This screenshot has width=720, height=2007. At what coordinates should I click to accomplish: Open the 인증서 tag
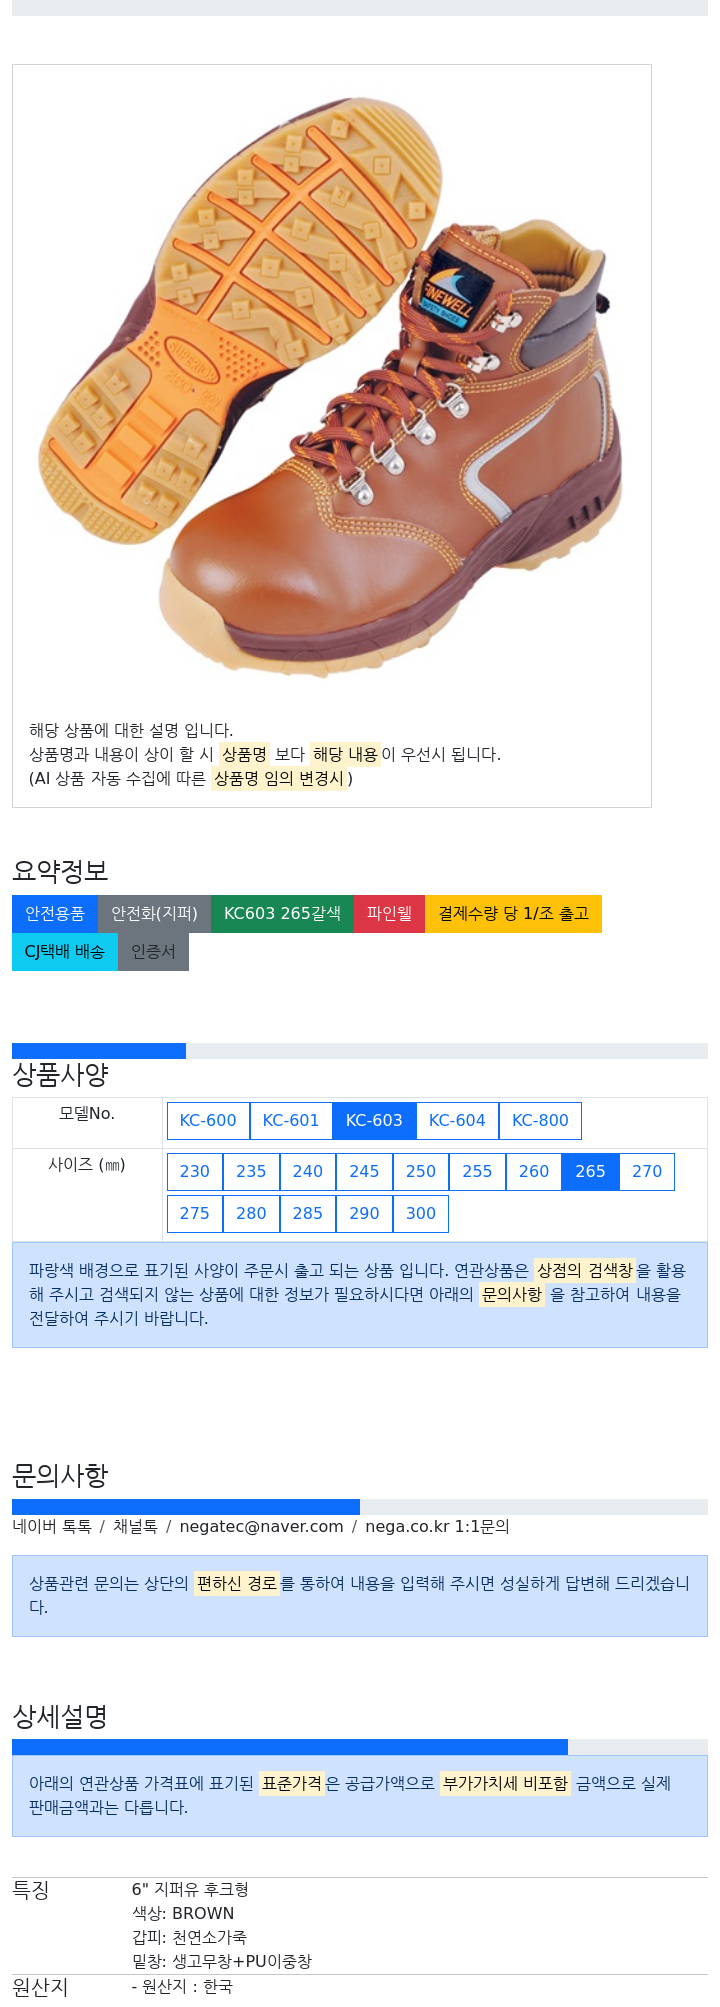[153, 952]
